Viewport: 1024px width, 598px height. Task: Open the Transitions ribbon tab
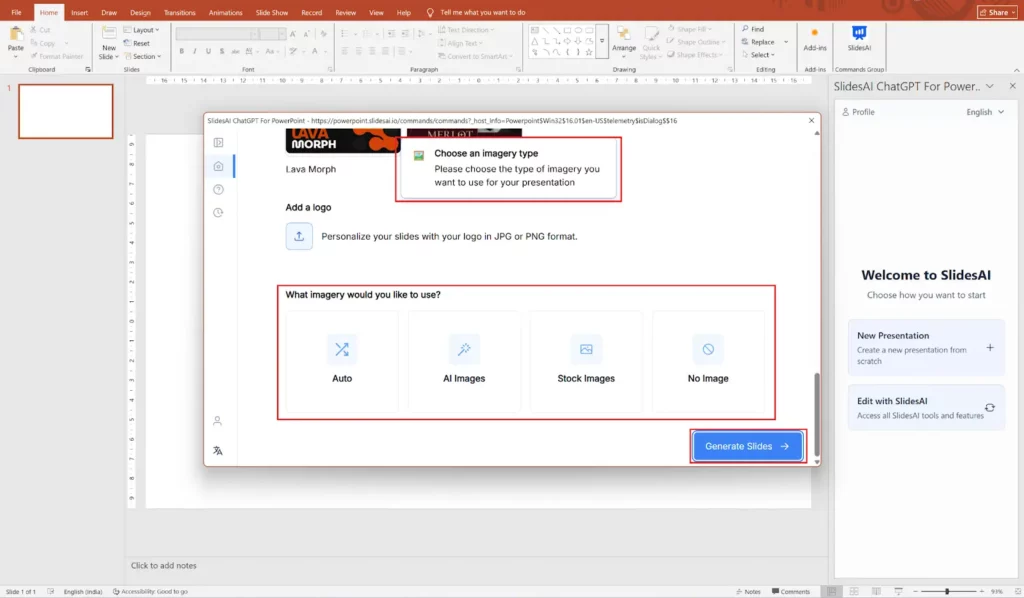pos(179,12)
